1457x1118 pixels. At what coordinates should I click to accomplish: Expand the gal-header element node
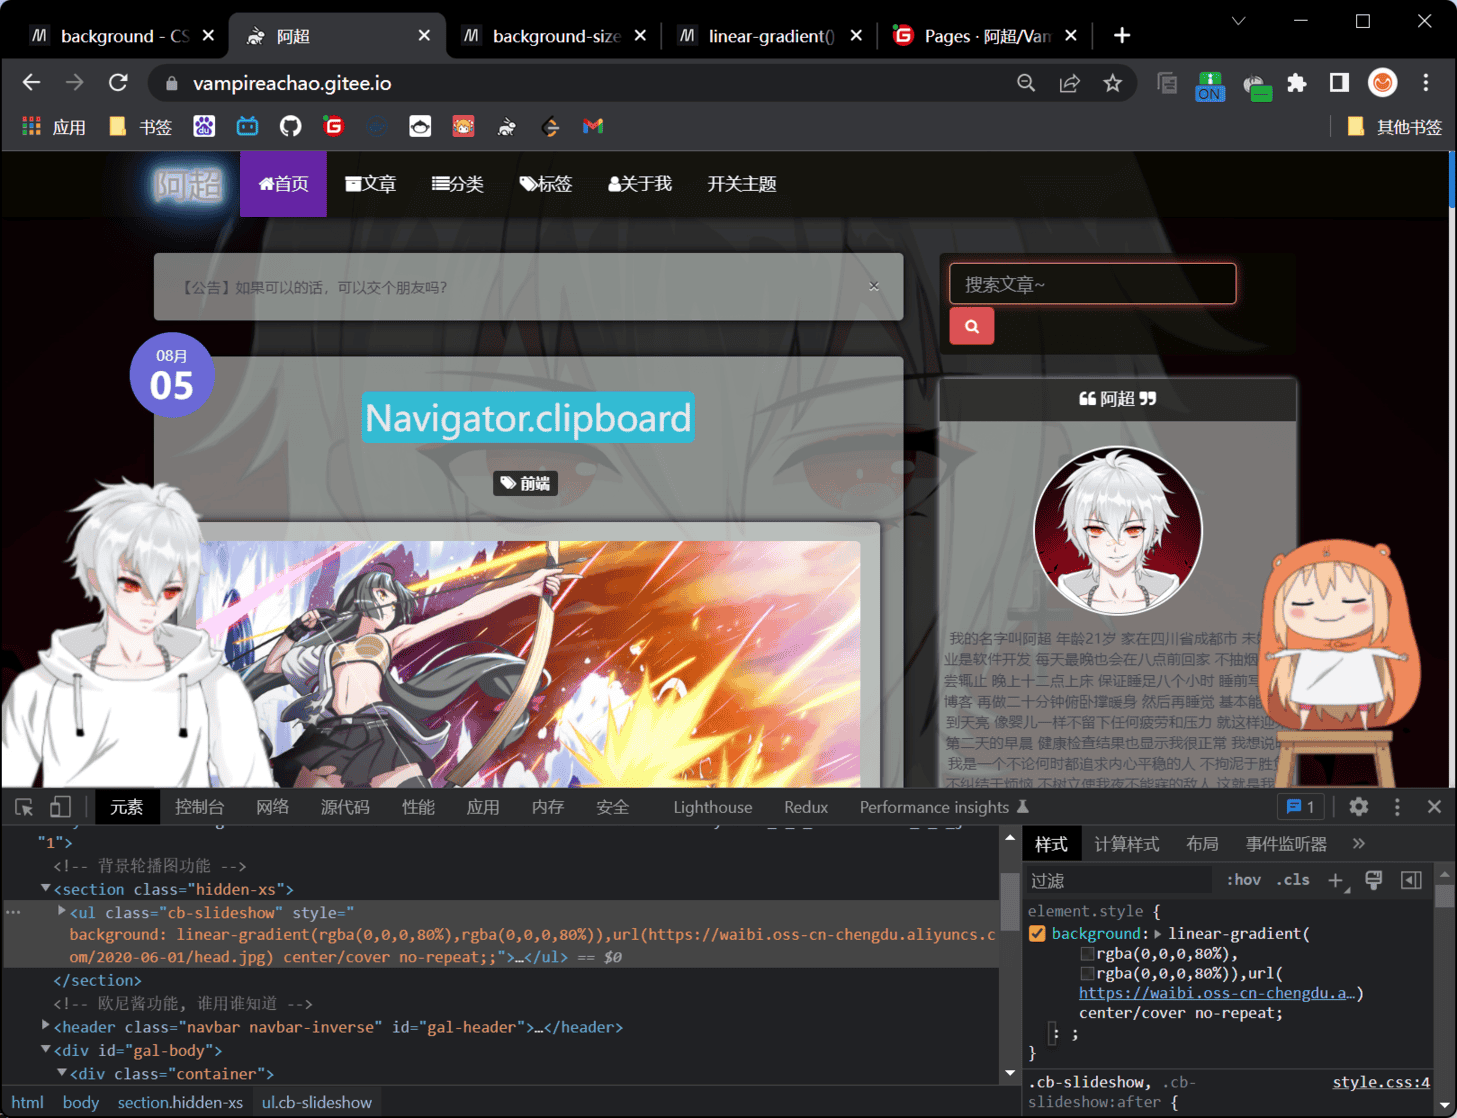pyautogui.click(x=46, y=1026)
